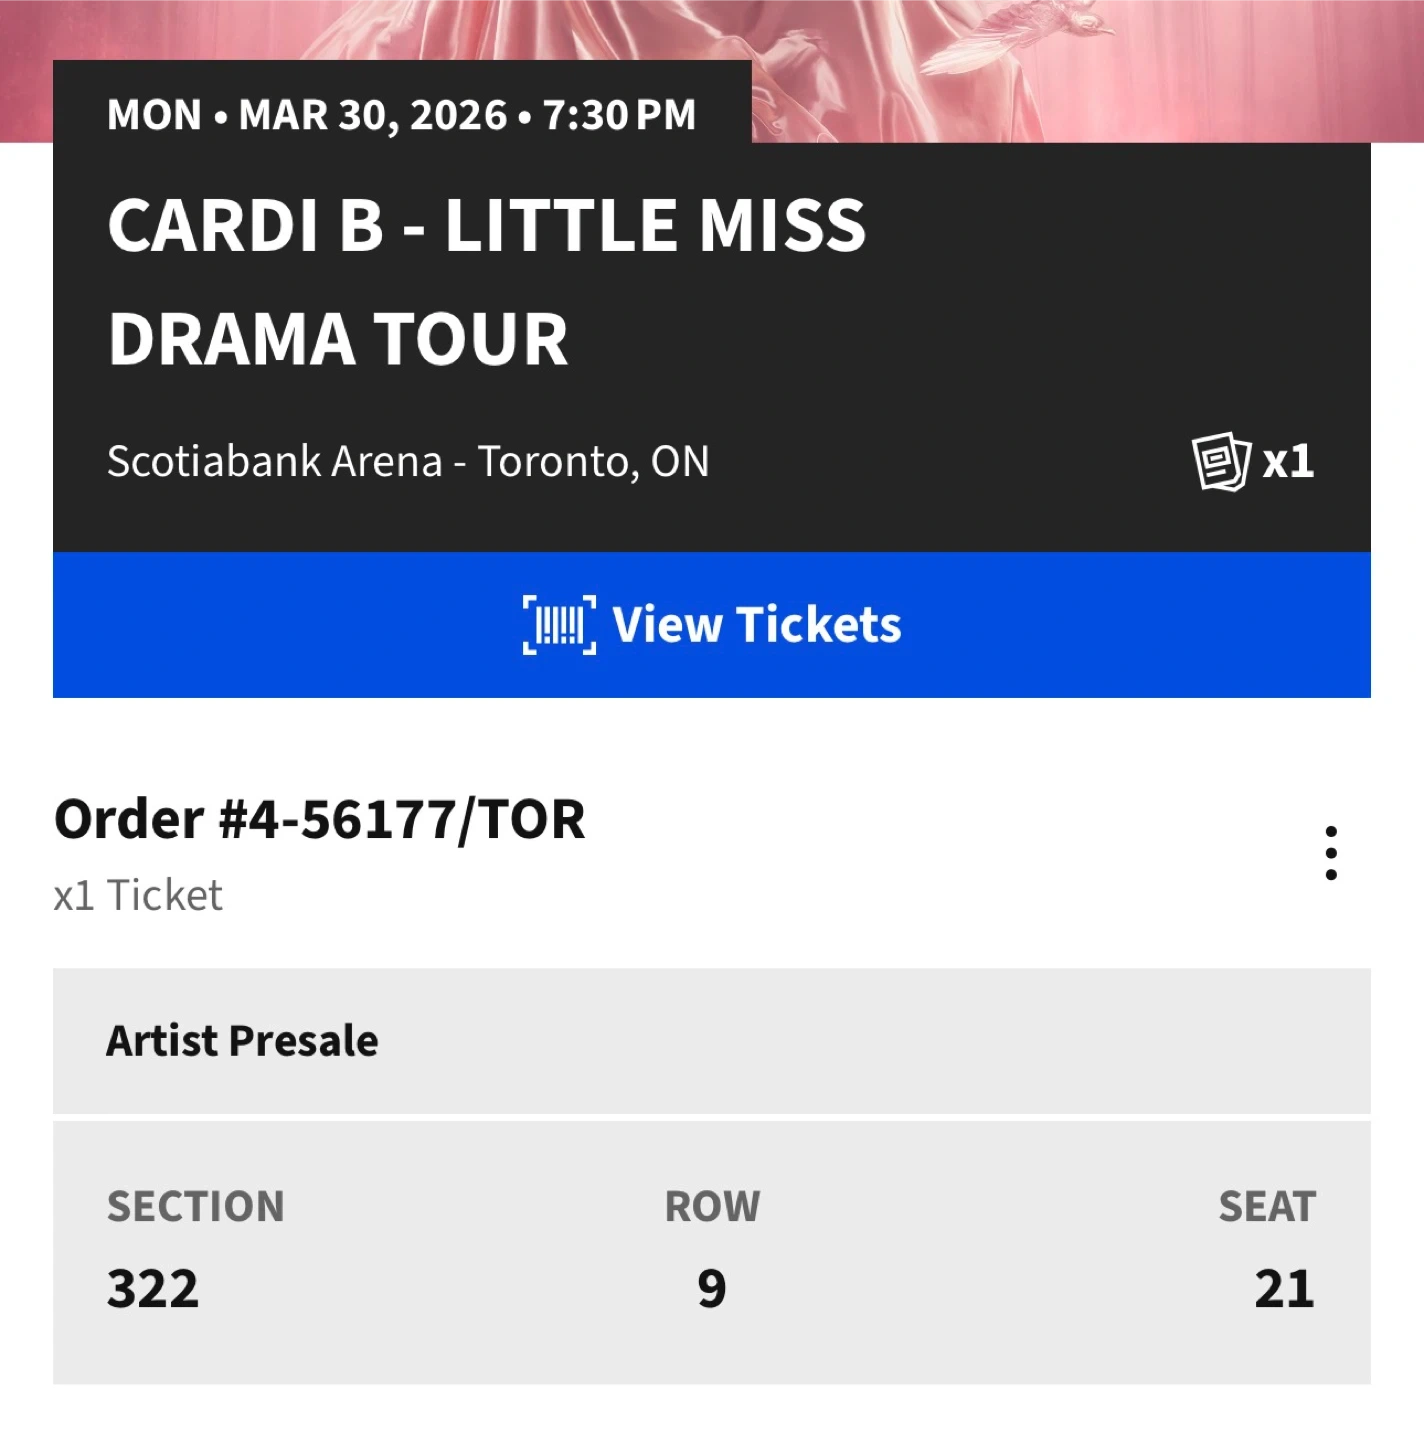The height and width of the screenshot is (1440, 1424).
Task: Open the three-dot order options menu
Action: 1330,853
